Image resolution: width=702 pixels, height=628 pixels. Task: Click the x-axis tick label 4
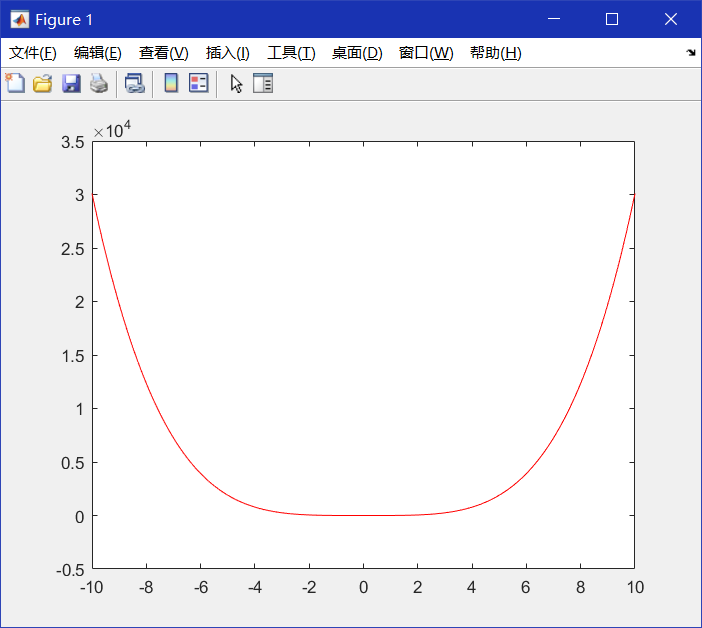click(471, 587)
